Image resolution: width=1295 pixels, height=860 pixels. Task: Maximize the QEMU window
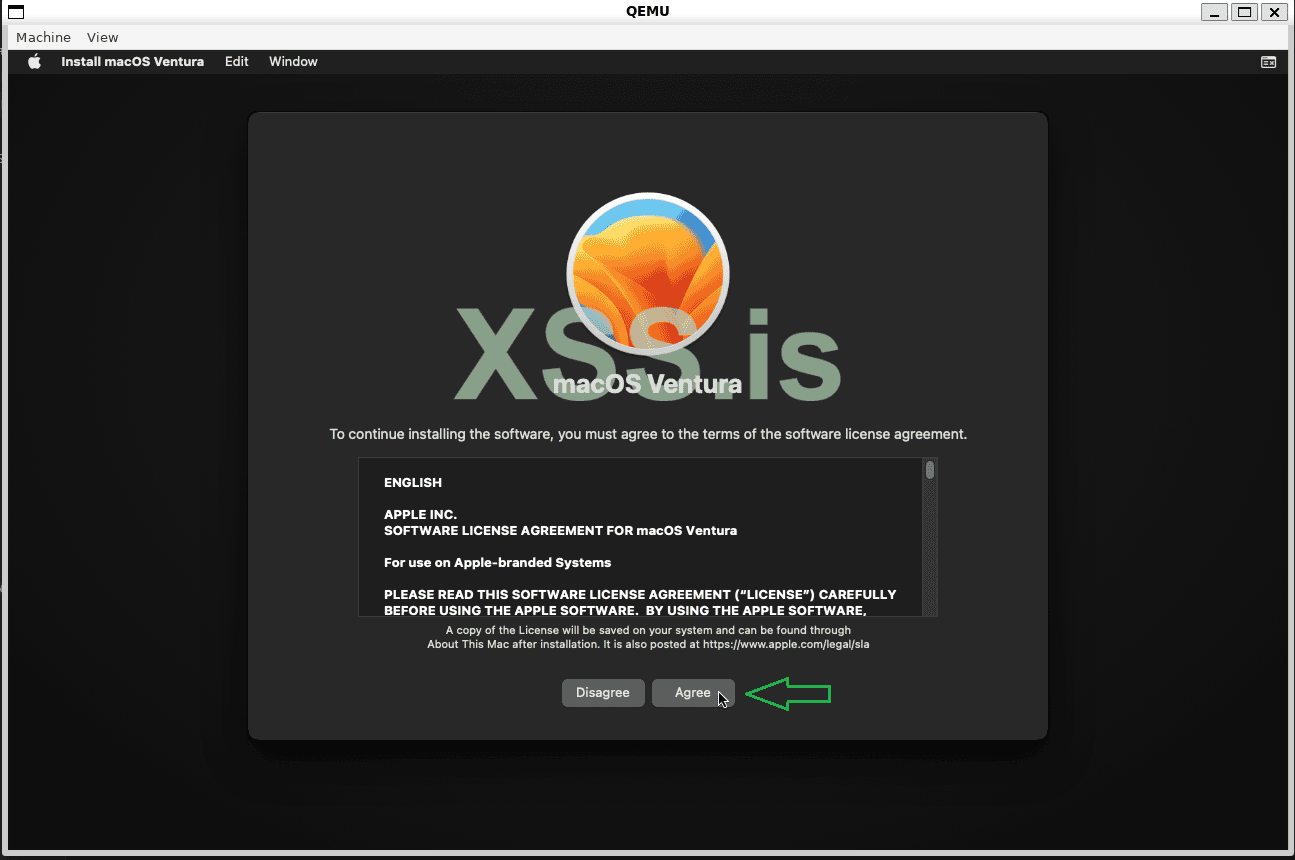[1244, 12]
